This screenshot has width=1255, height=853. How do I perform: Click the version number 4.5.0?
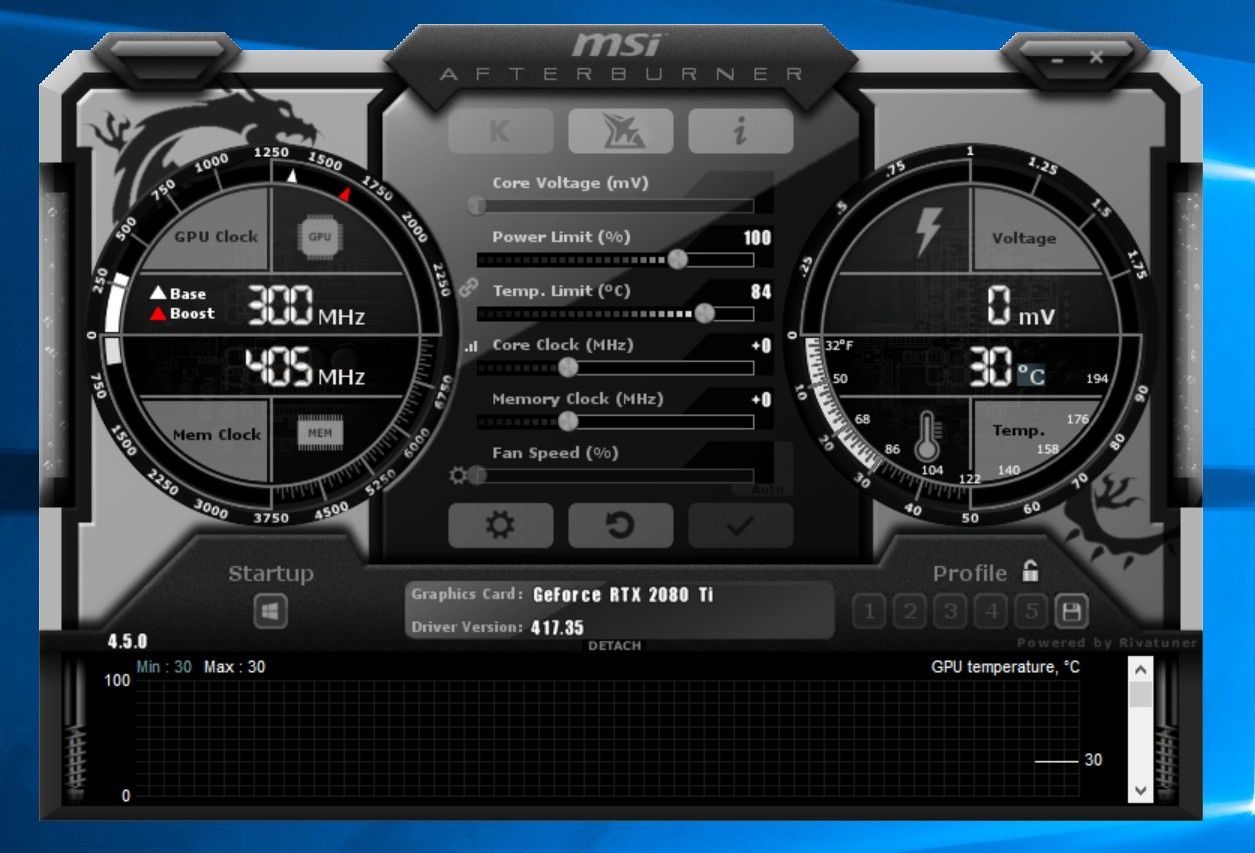[127, 641]
